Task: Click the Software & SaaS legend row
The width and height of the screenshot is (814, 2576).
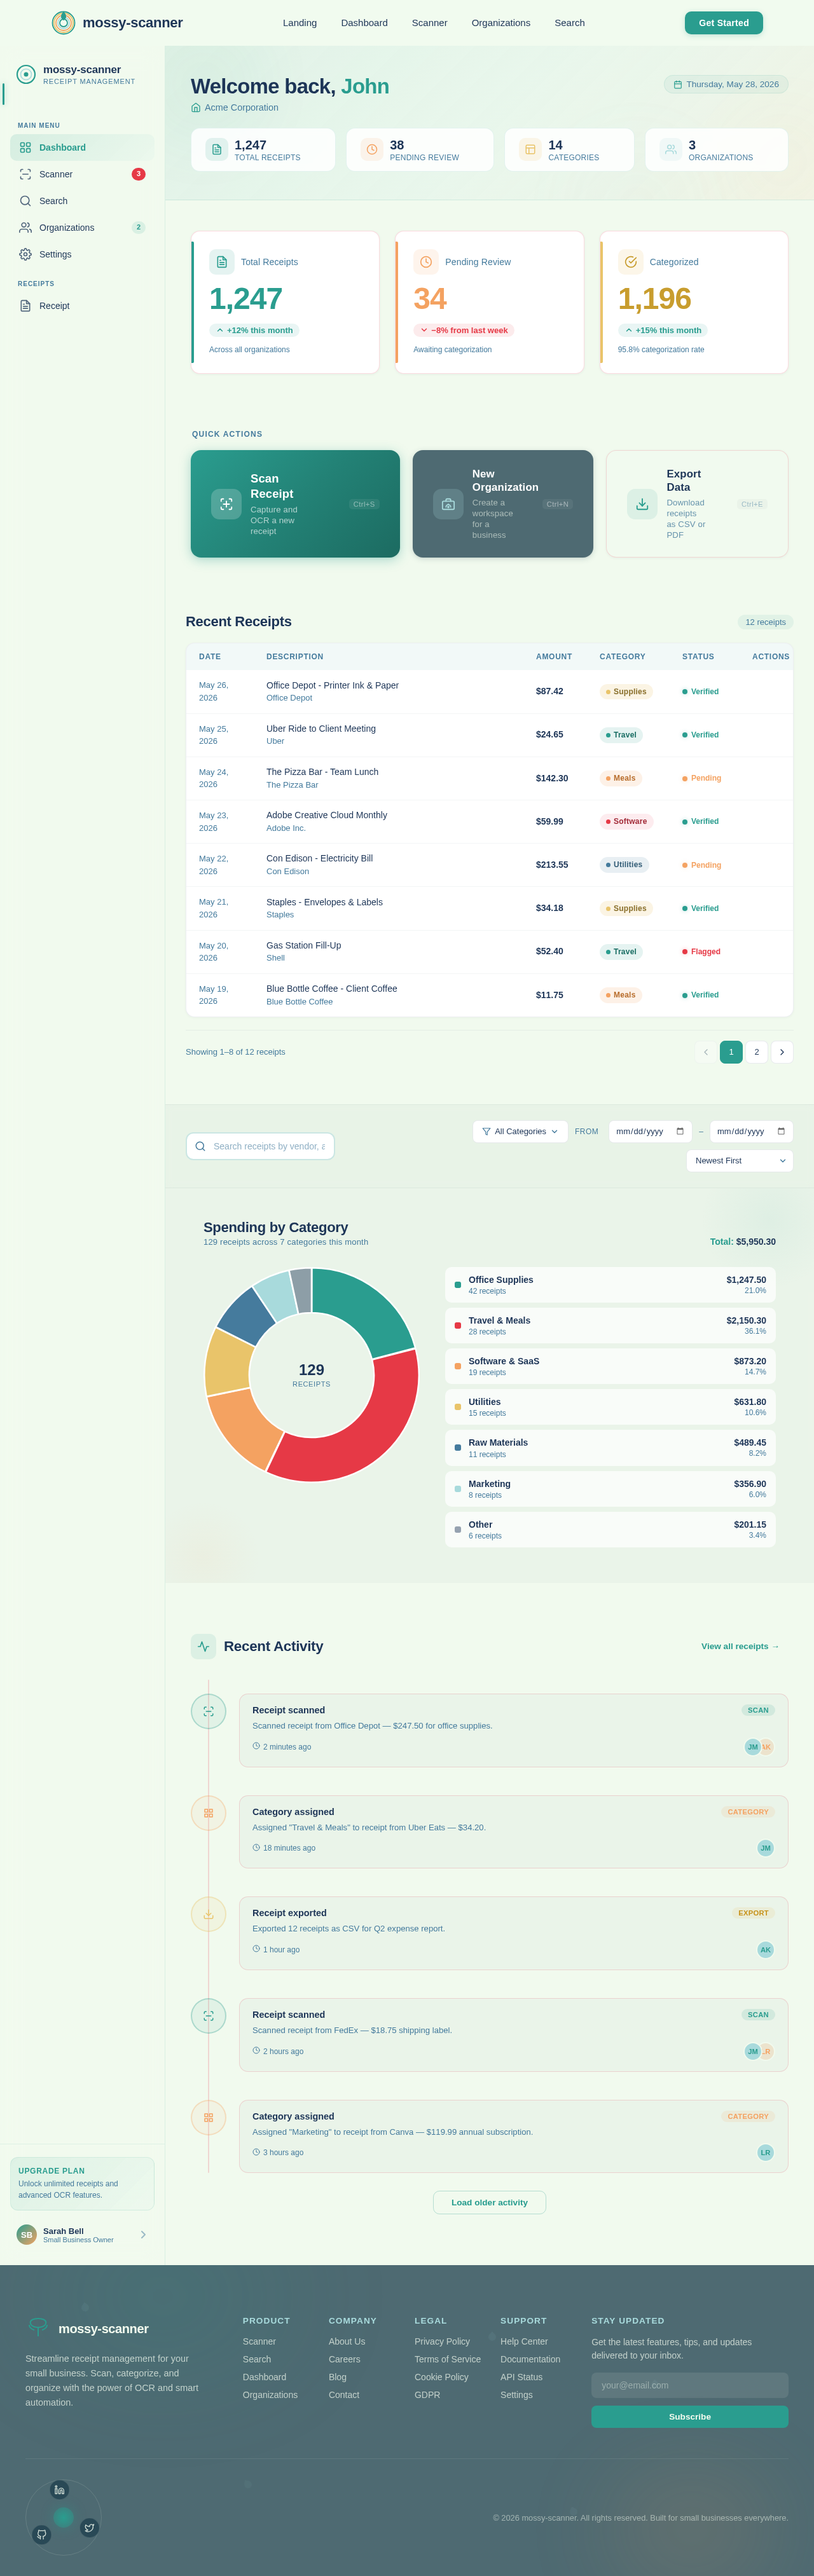Action: pos(610,1366)
